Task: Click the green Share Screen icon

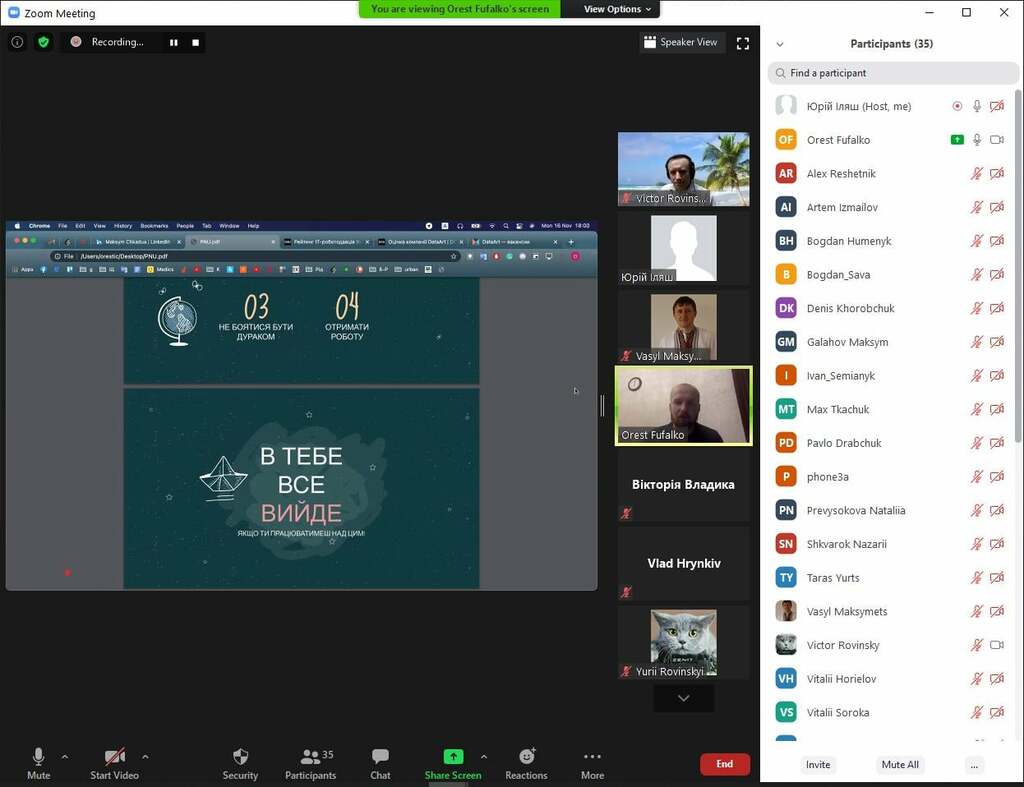Action: [453, 756]
